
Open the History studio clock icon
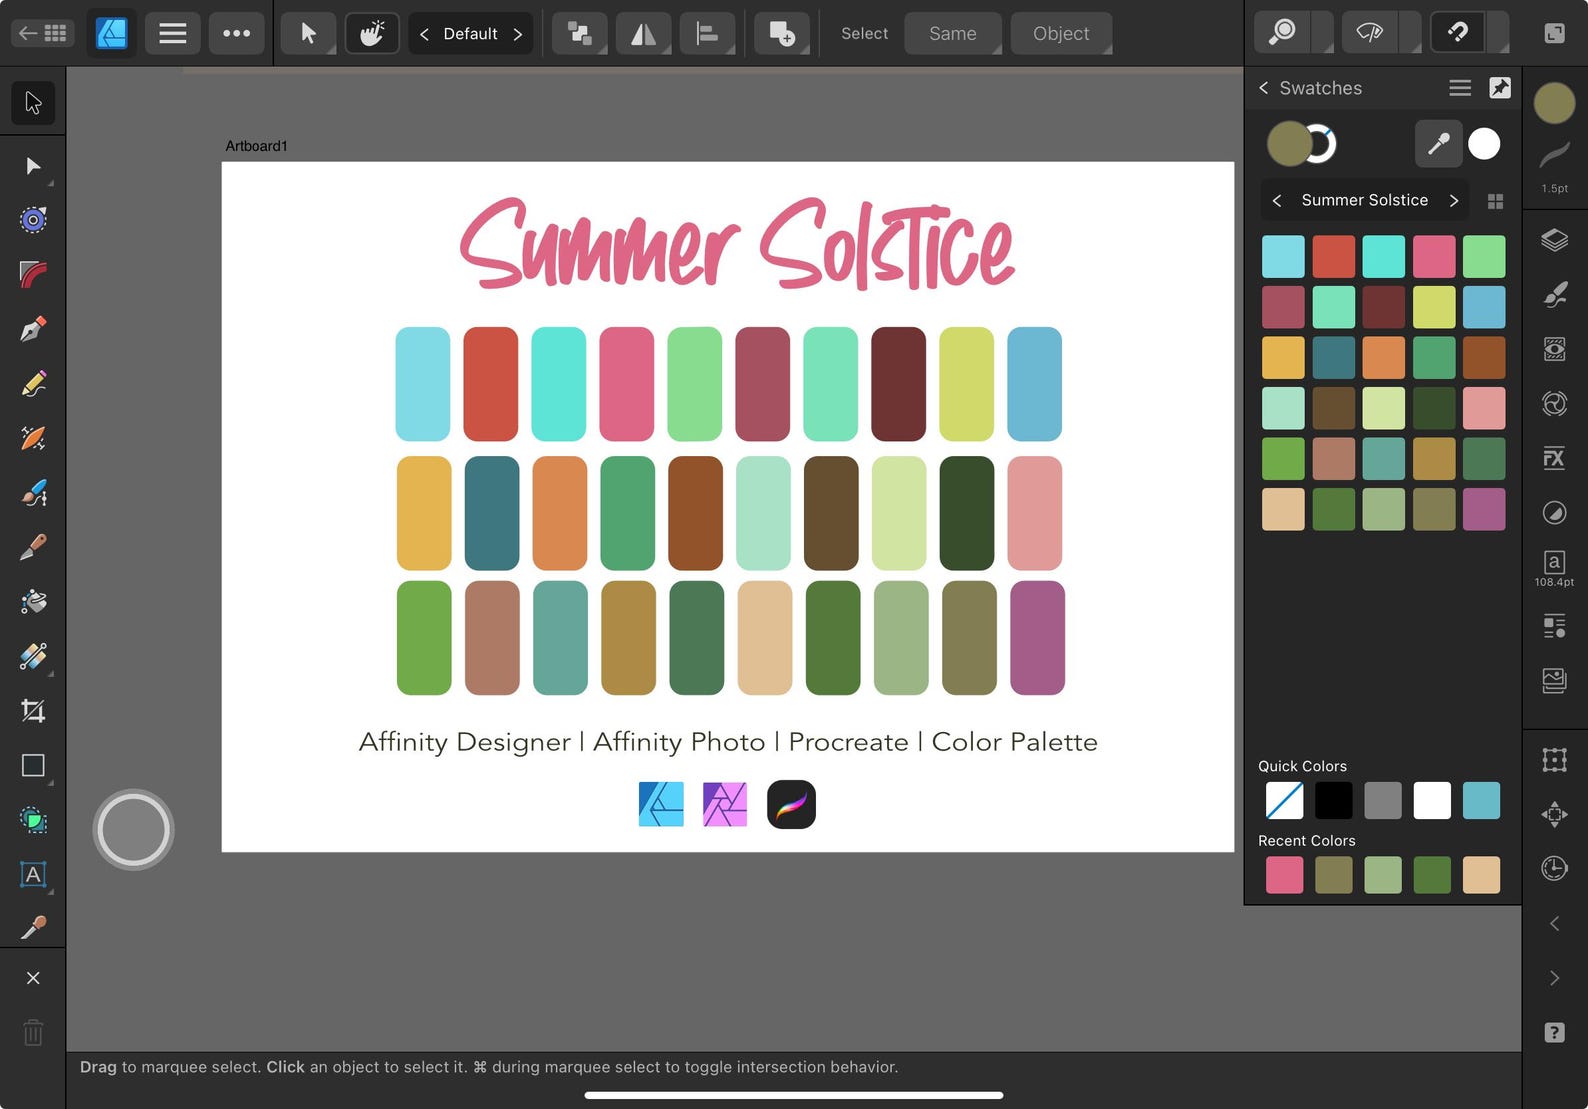pos(1554,868)
